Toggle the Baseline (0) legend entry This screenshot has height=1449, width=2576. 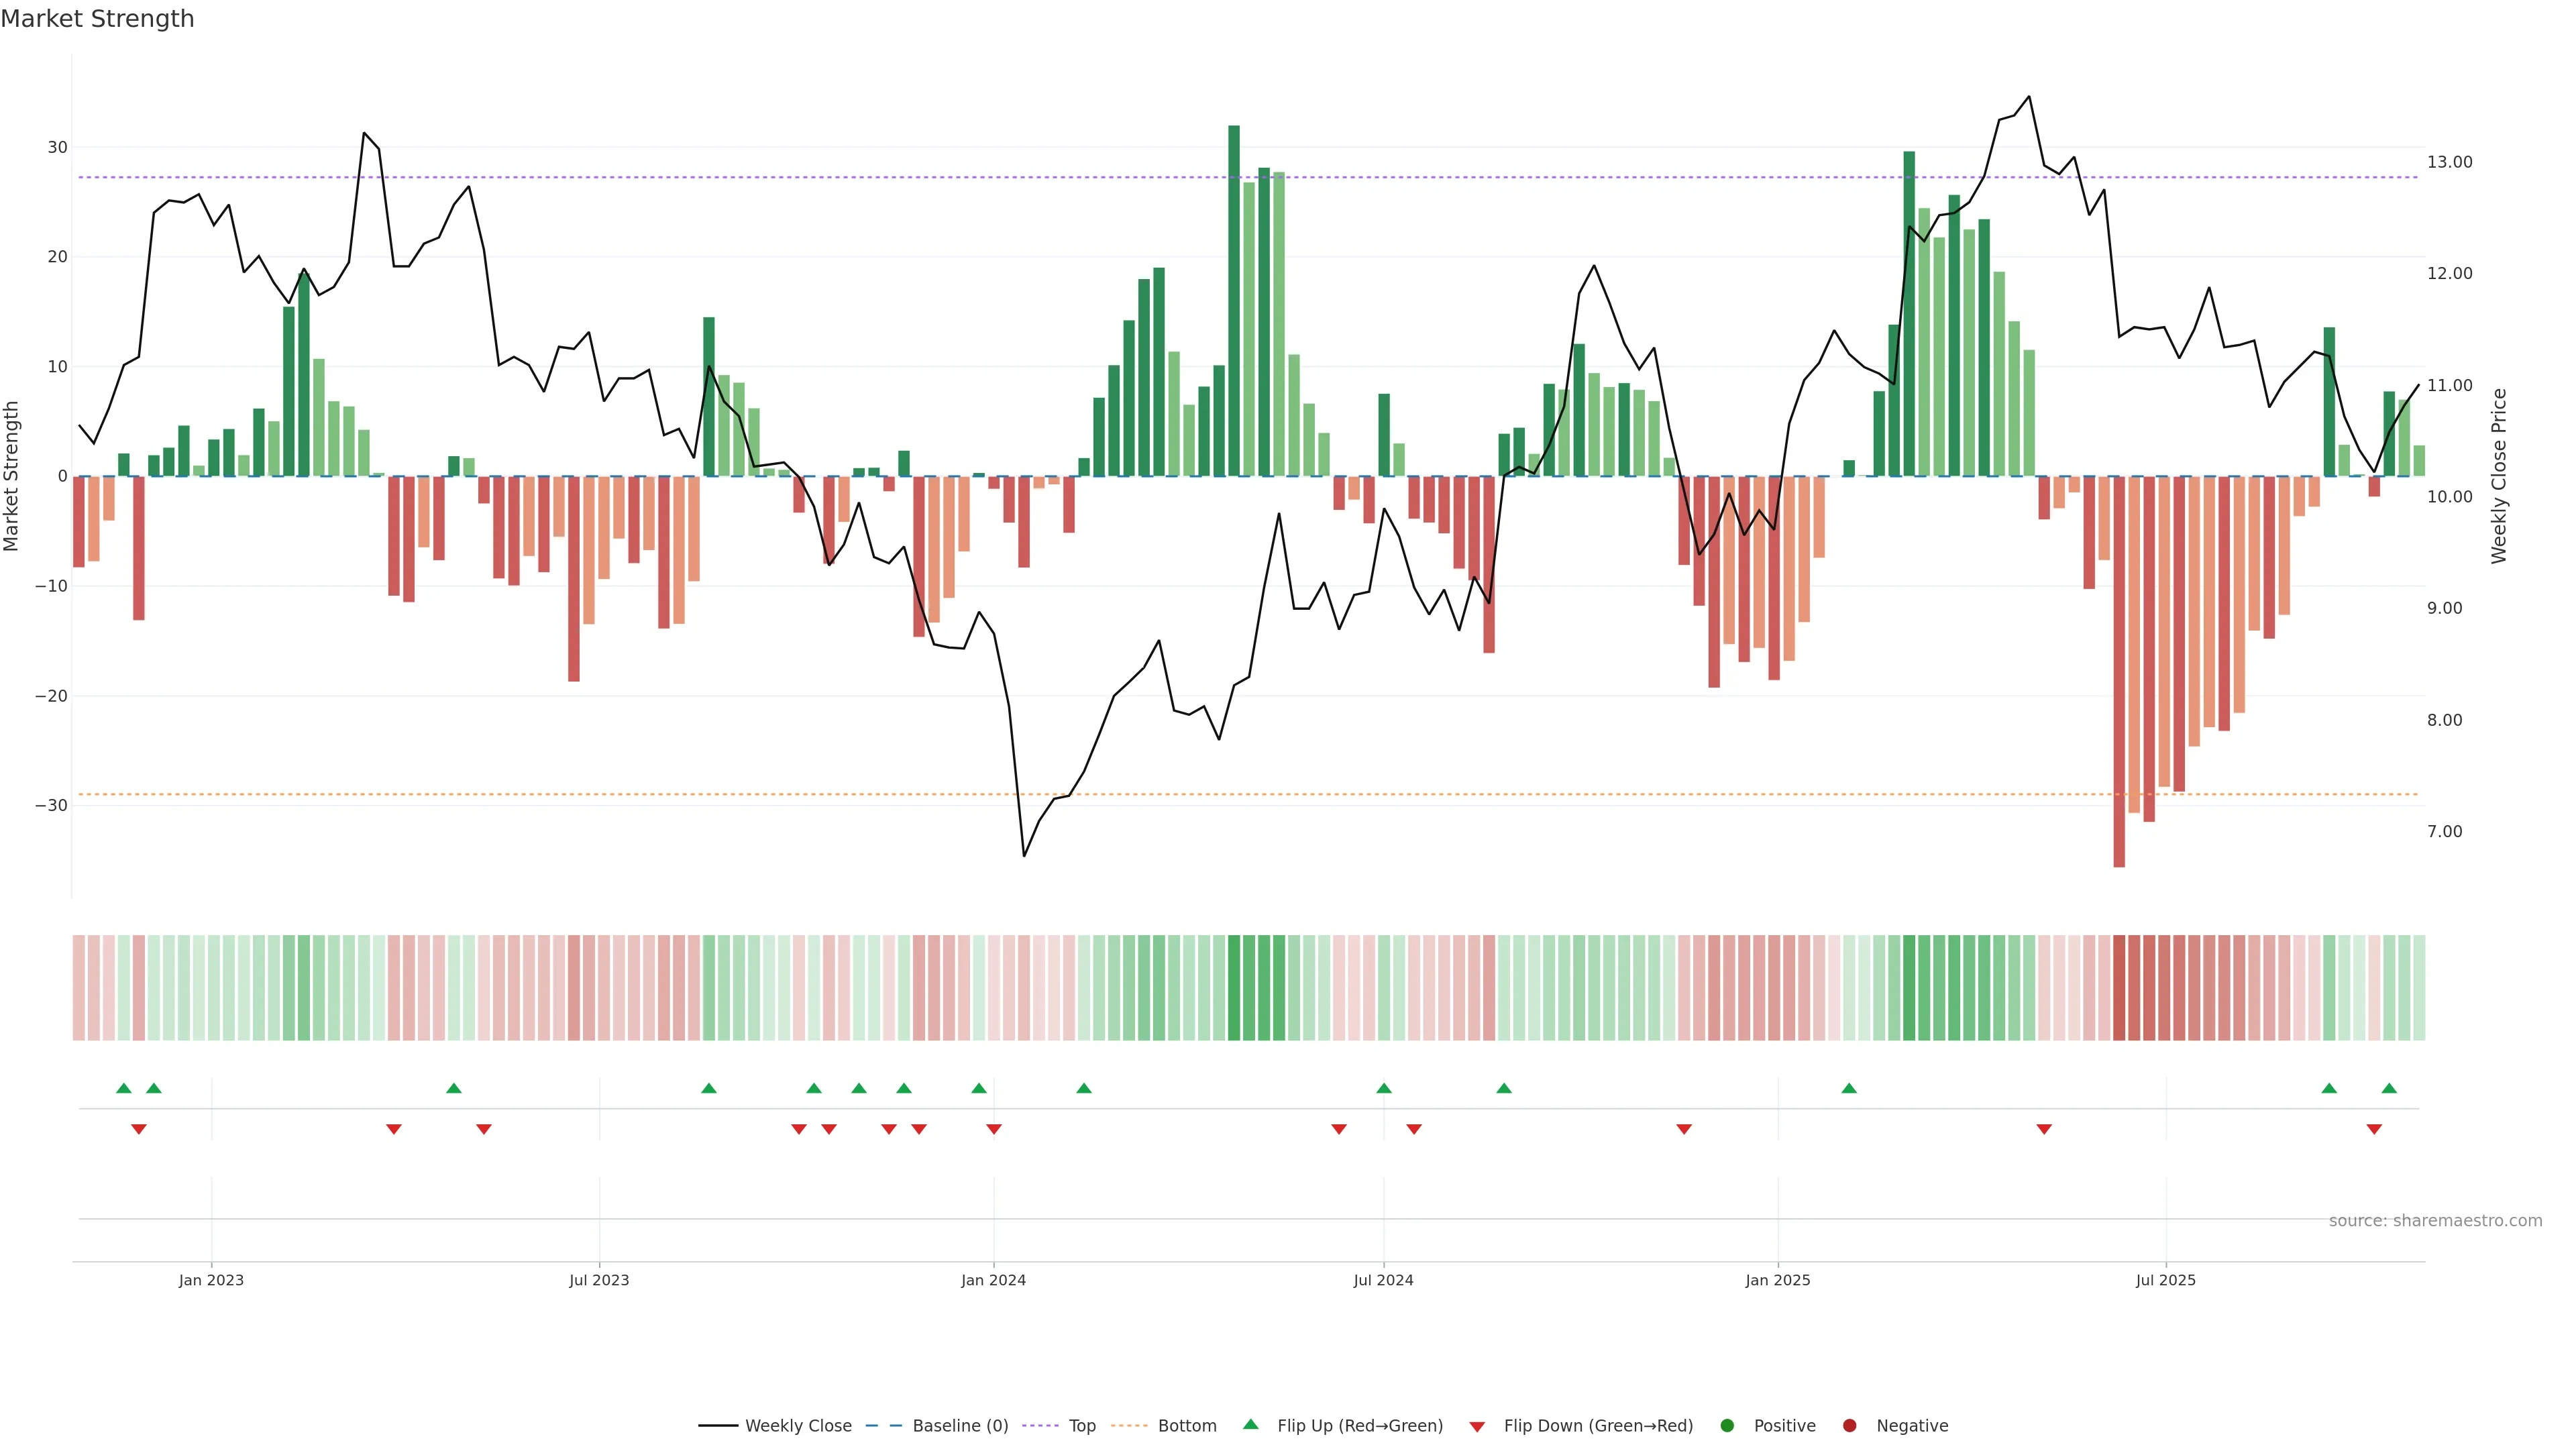pyautogui.click(x=959, y=1426)
